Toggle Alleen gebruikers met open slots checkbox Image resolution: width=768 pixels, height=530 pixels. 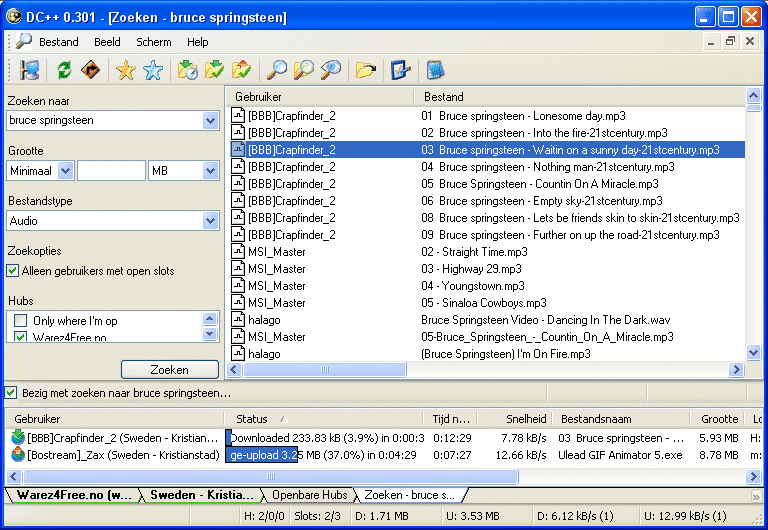click(13, 270)
